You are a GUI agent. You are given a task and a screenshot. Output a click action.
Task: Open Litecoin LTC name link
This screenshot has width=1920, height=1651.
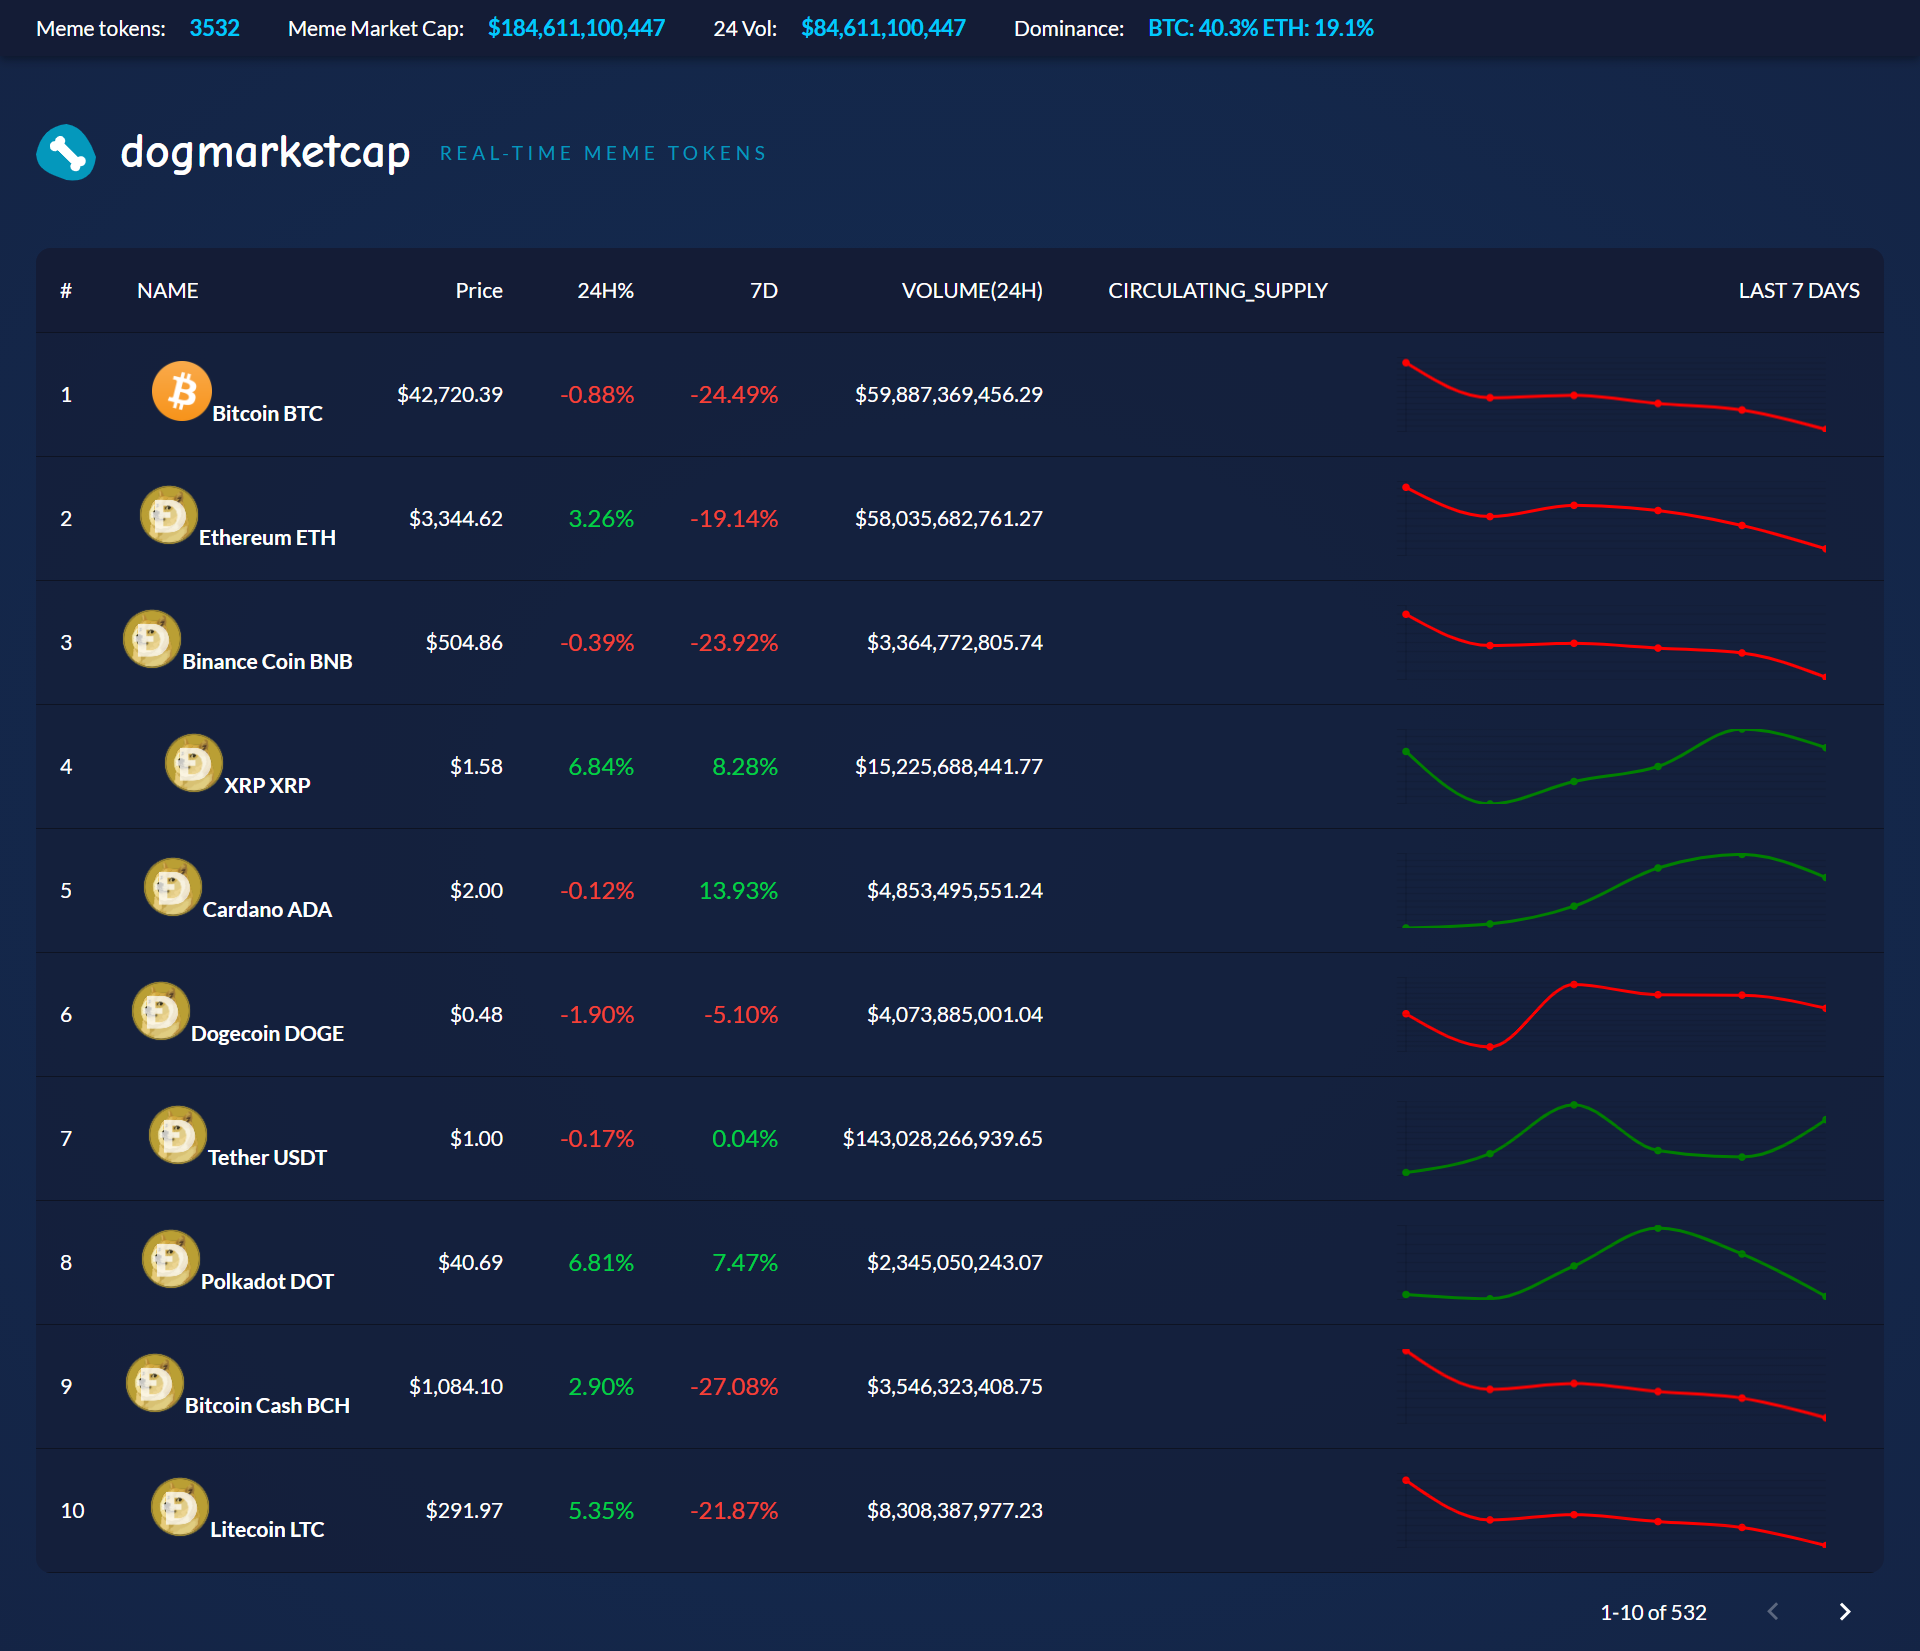267,1530
